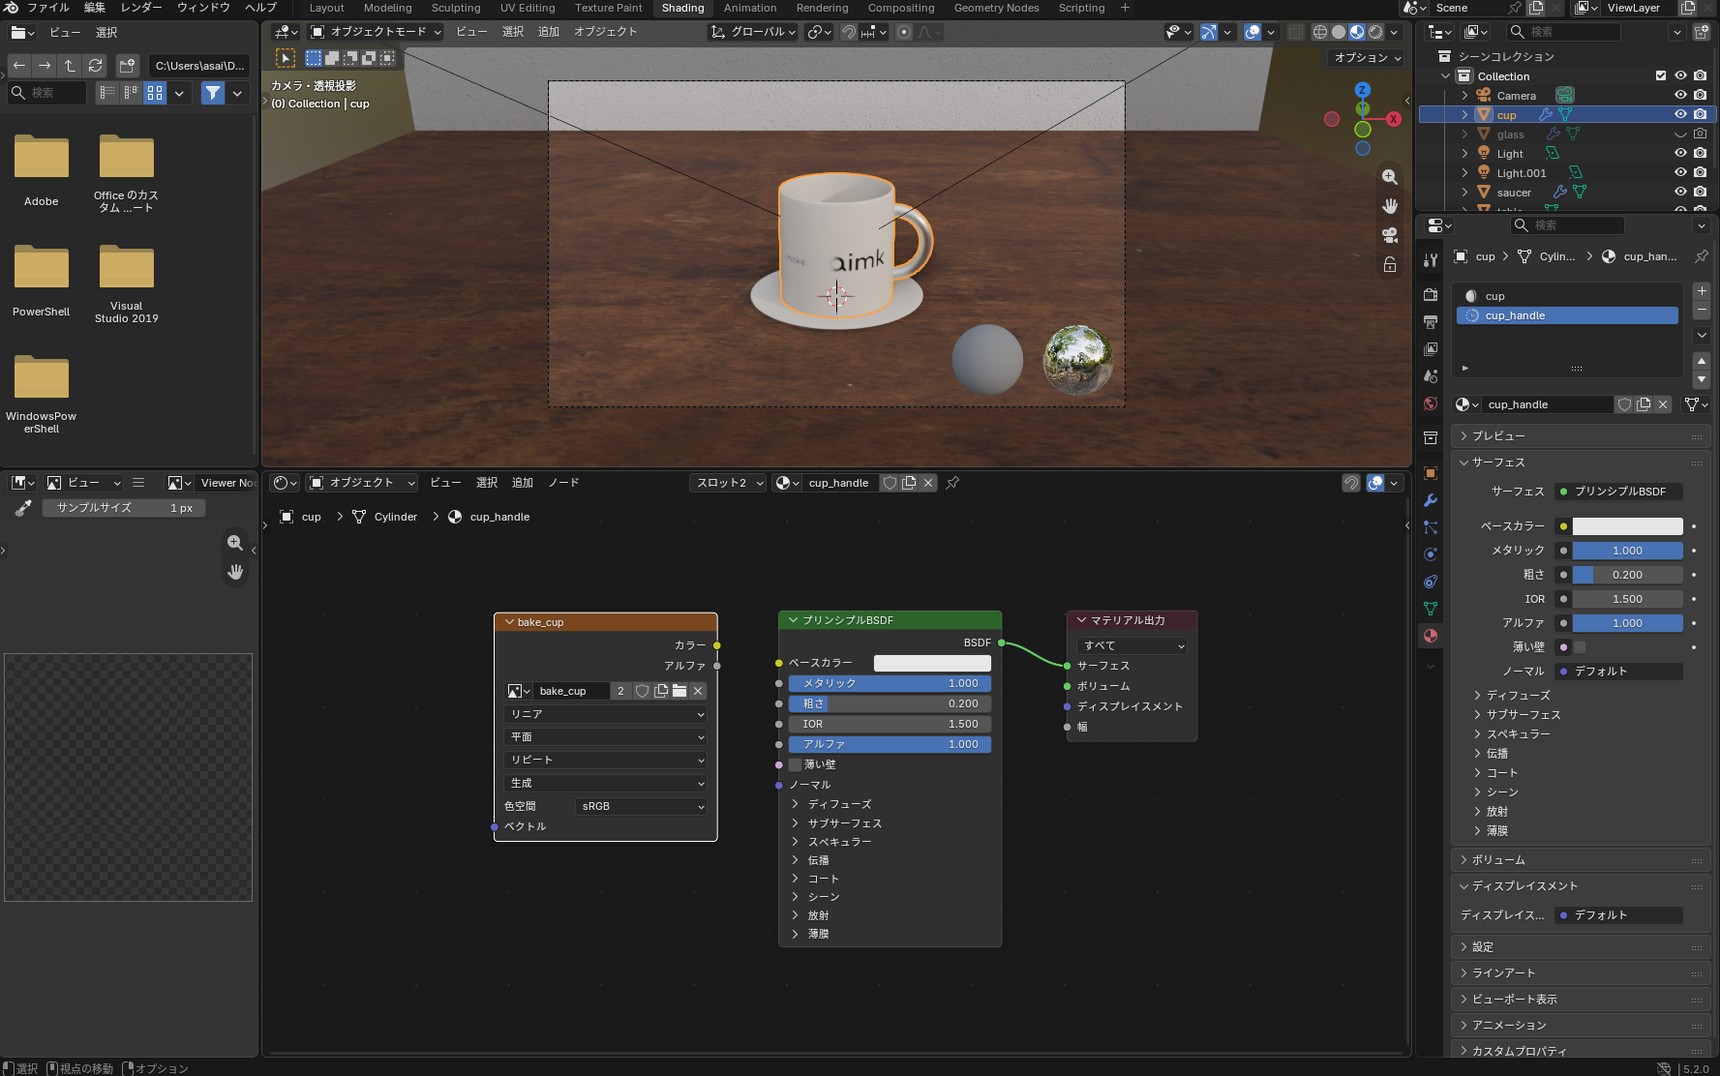
Task: Open the sRGB color space dropdown
Action: point(642,806)
